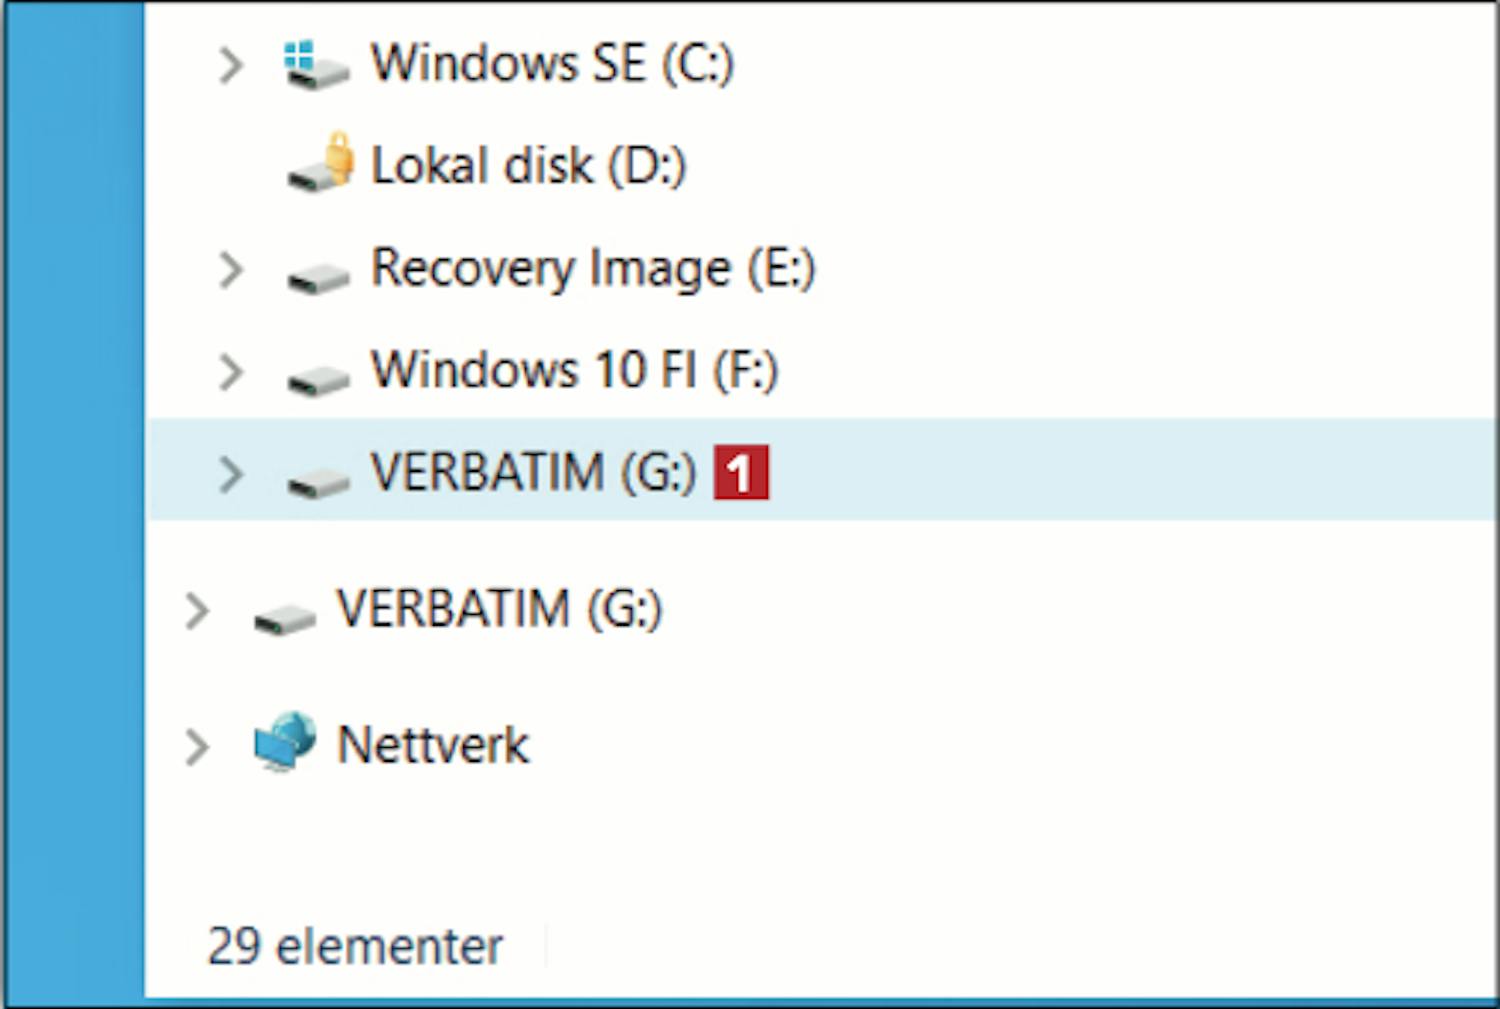The width and height of the screenshot is (1500, 1009).
Task: Click the Windows 10 FI (F:) drive icon
Action: (318, 379)
